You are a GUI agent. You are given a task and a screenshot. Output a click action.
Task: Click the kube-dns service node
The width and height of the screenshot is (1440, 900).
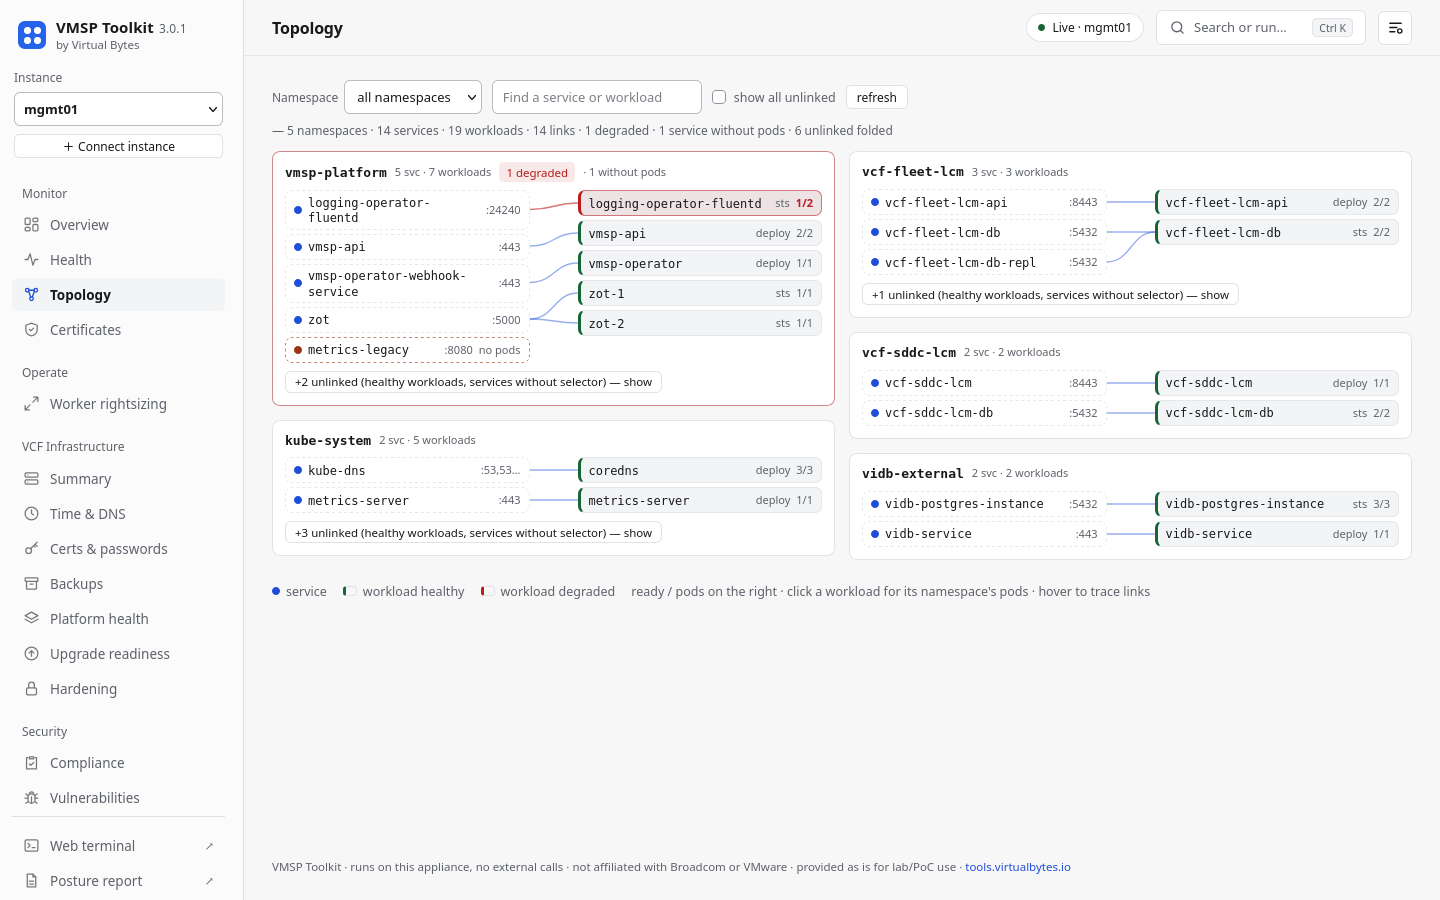407,470
